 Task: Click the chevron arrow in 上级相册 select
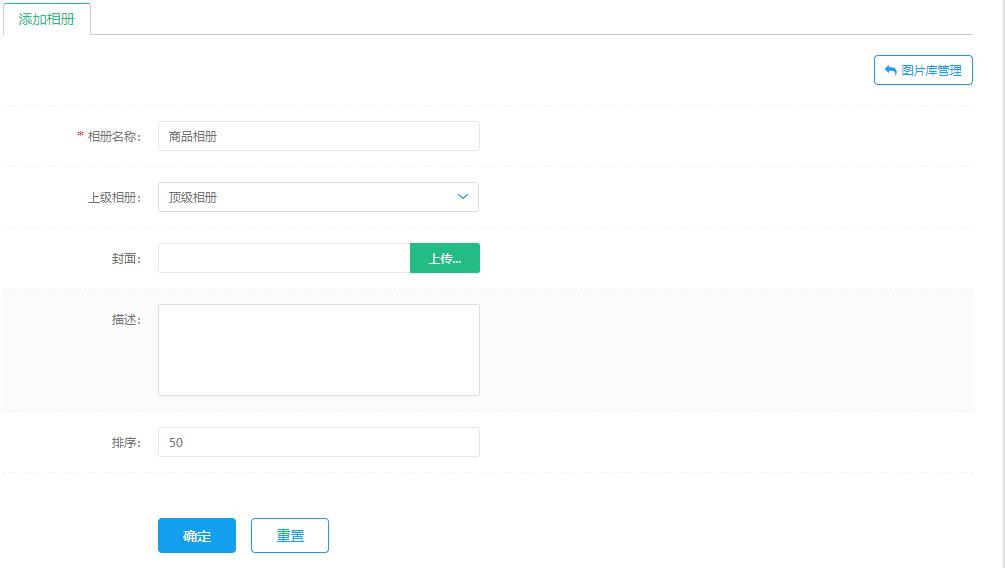[x=463, y=197]
